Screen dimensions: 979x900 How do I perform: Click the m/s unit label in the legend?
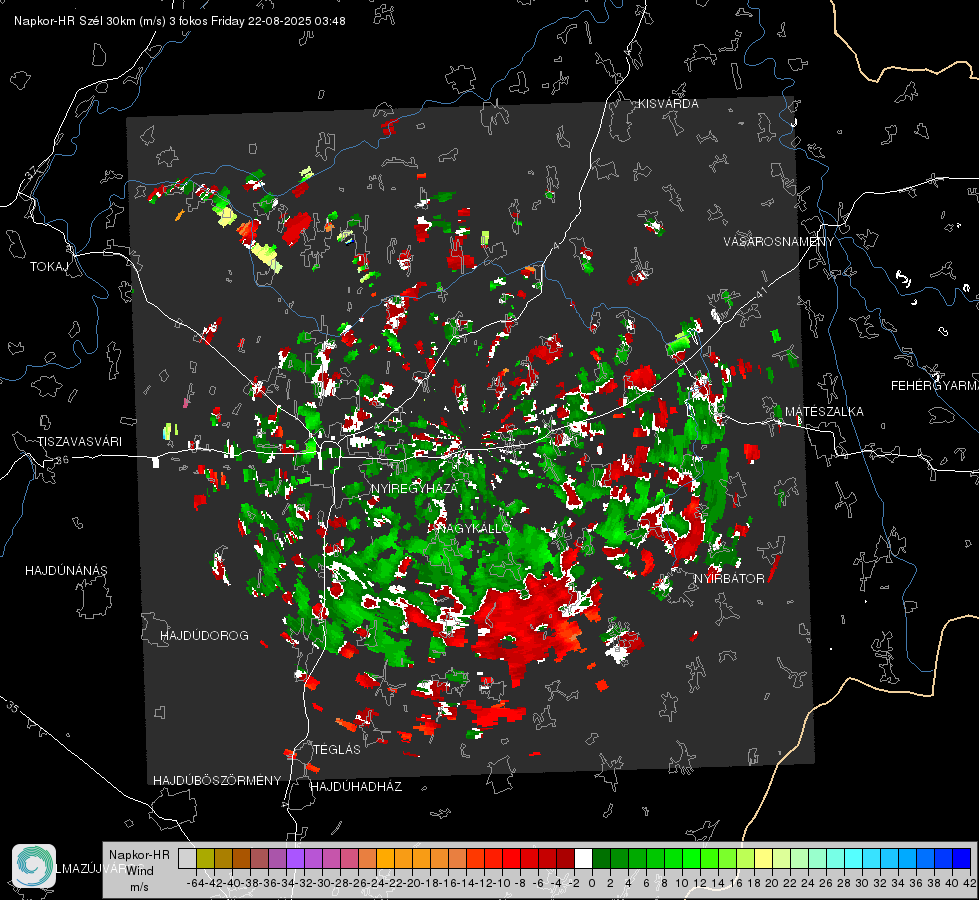pos(139,887)
